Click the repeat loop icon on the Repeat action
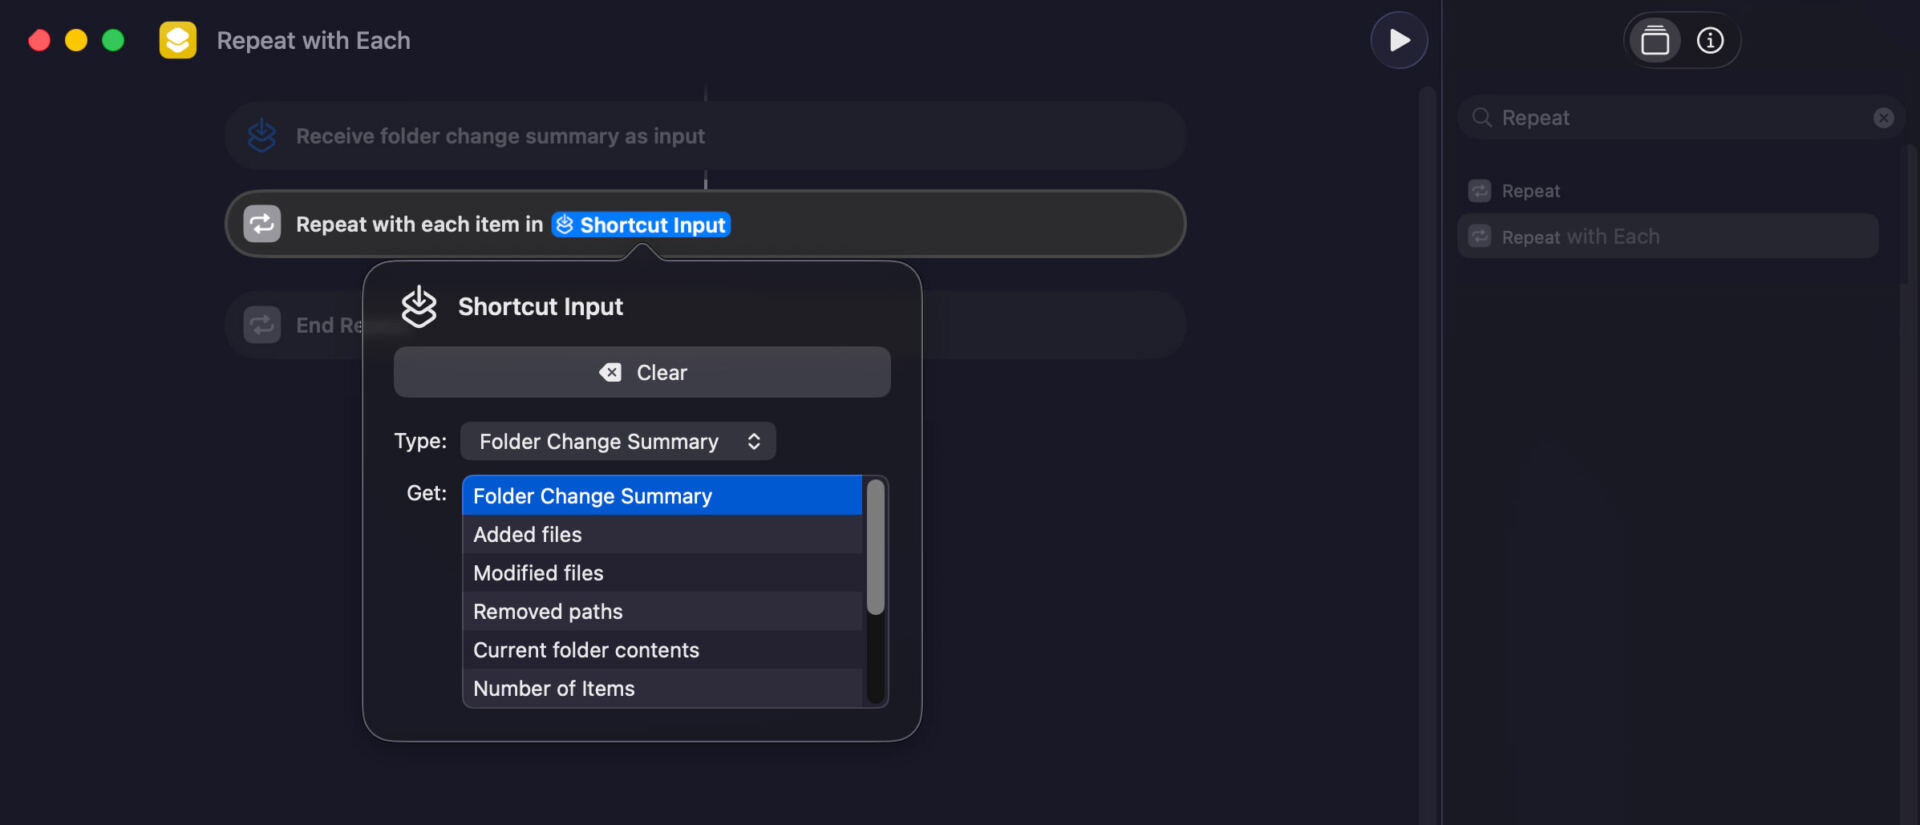 coord(261,223)
